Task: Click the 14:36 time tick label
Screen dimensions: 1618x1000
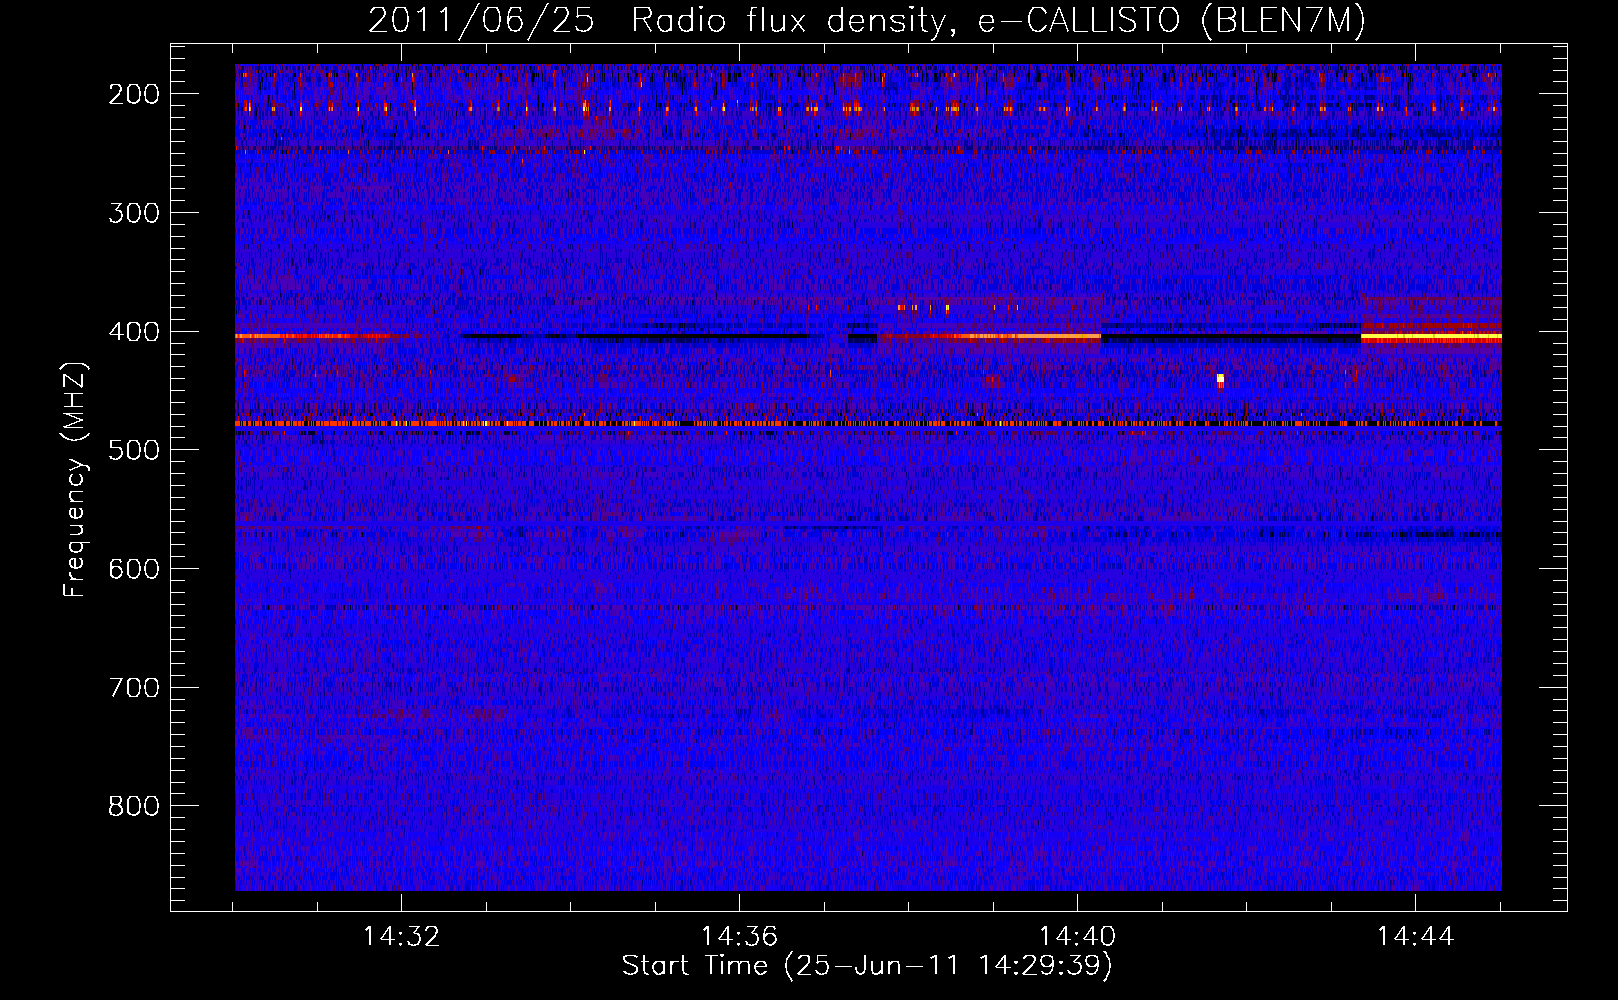Action: pos(739,937)
